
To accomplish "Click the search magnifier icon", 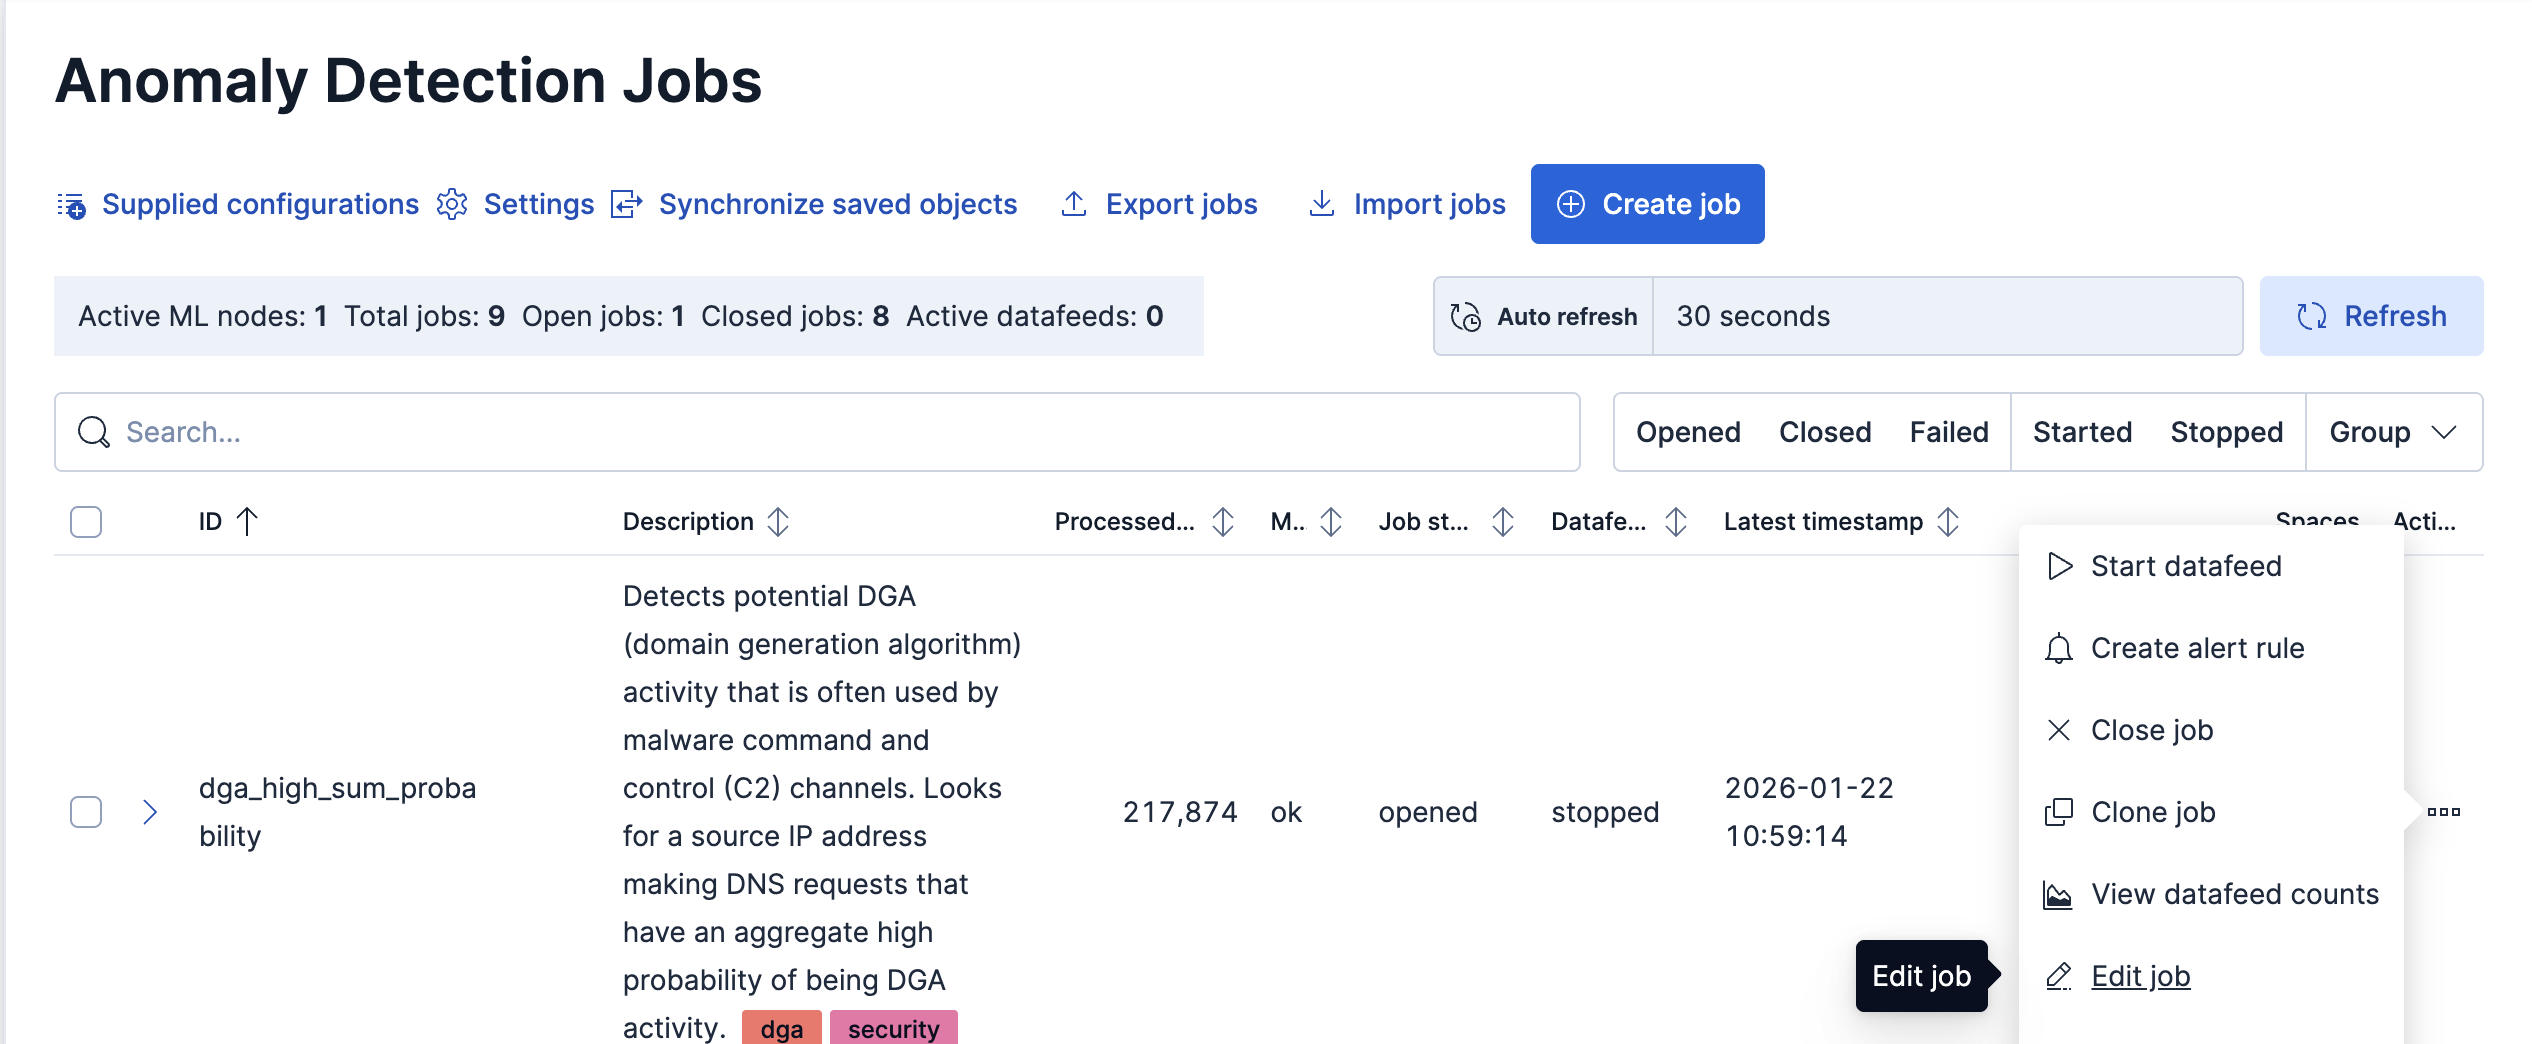I will coord(93,432).
